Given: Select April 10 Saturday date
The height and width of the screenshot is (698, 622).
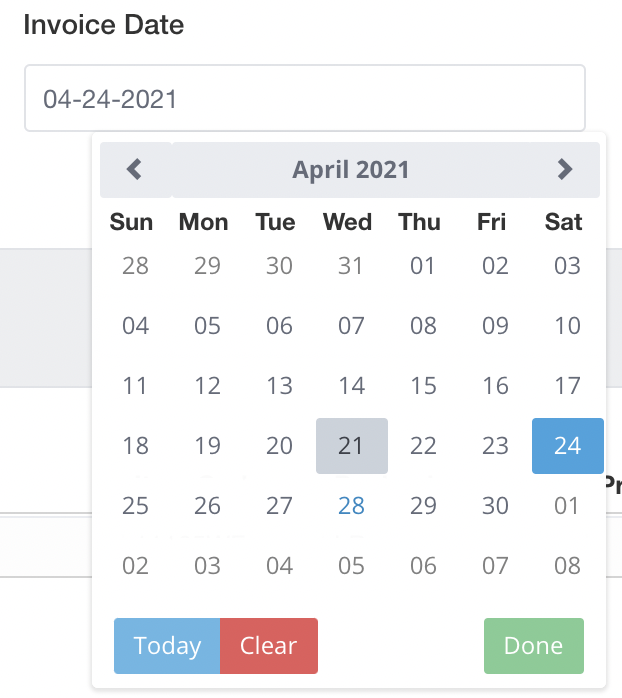Looking at the screenshot, I should click(567, 326).
